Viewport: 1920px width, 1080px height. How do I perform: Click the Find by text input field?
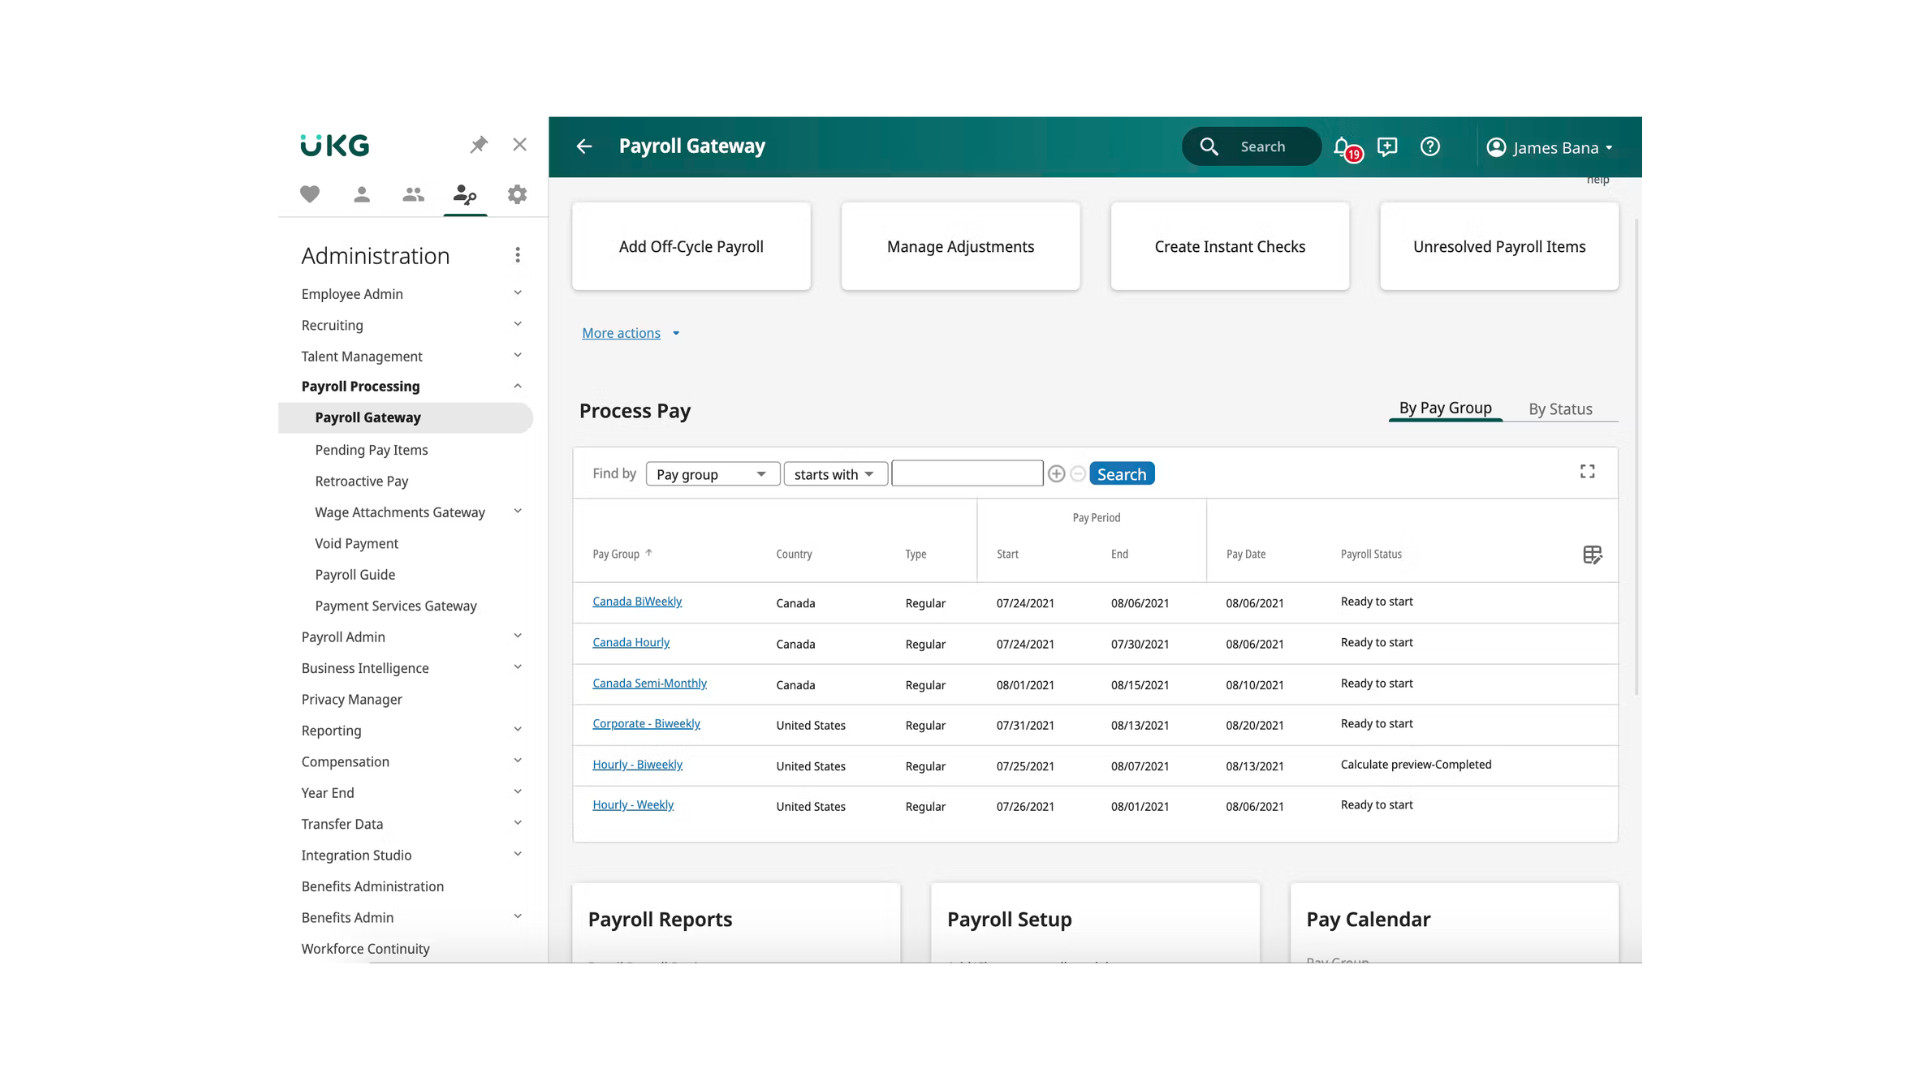[x=966, y=474]
